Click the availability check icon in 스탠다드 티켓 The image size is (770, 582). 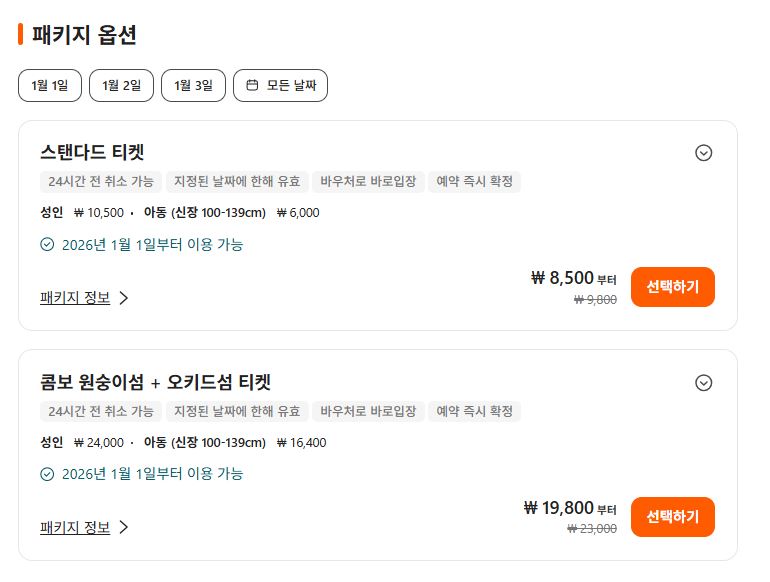tap(47, 244)
